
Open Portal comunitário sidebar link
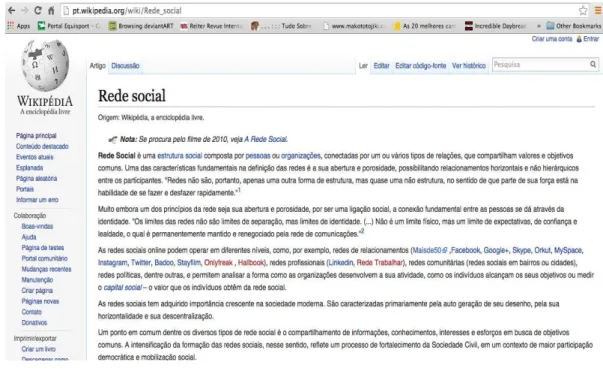point(45,259)
